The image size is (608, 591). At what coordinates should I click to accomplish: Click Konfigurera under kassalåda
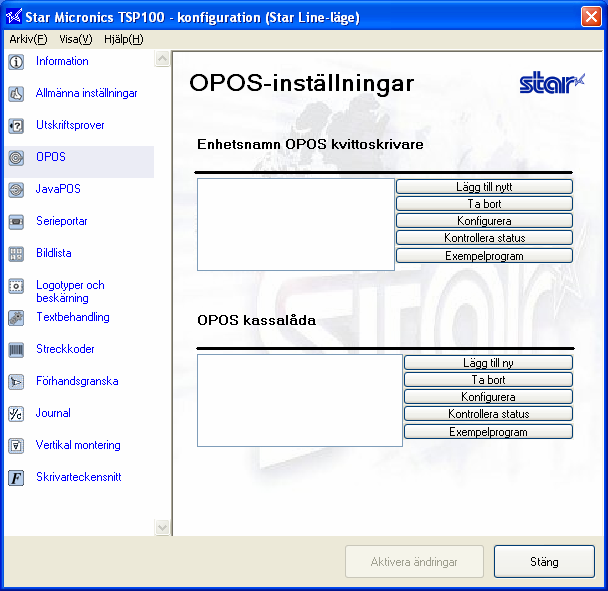488,397
